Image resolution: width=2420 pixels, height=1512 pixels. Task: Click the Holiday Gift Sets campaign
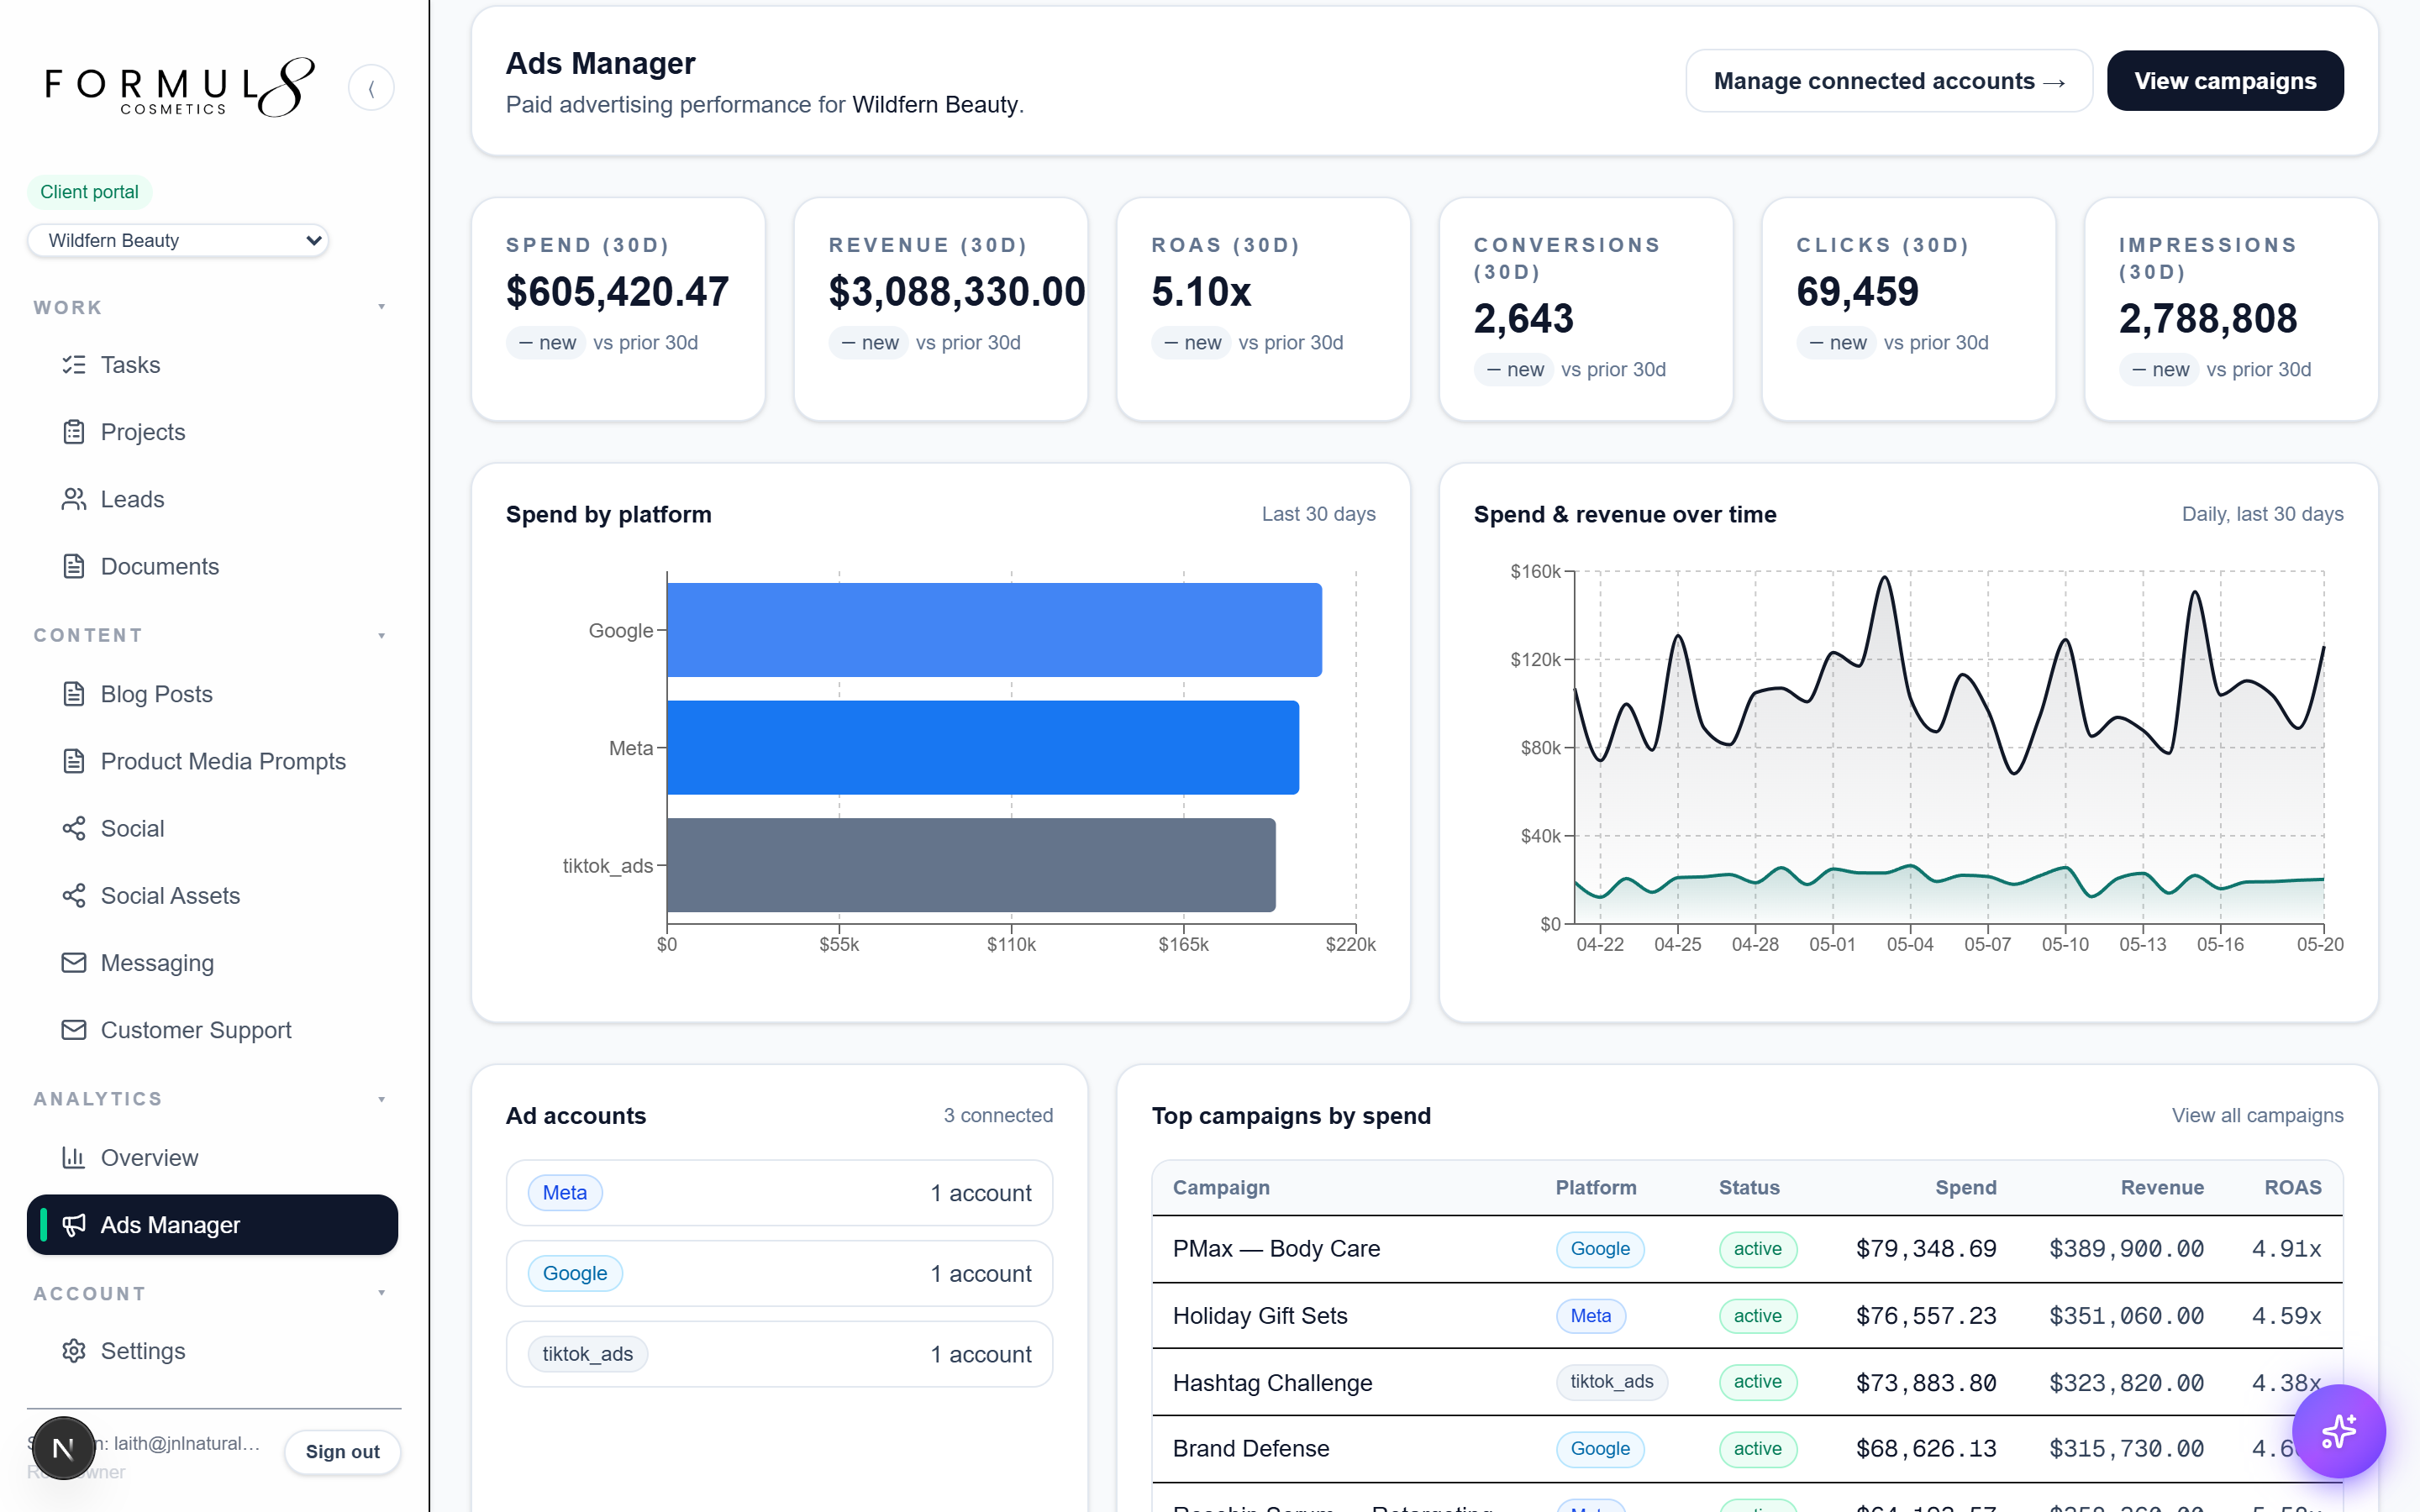tap(1260, 1315)
